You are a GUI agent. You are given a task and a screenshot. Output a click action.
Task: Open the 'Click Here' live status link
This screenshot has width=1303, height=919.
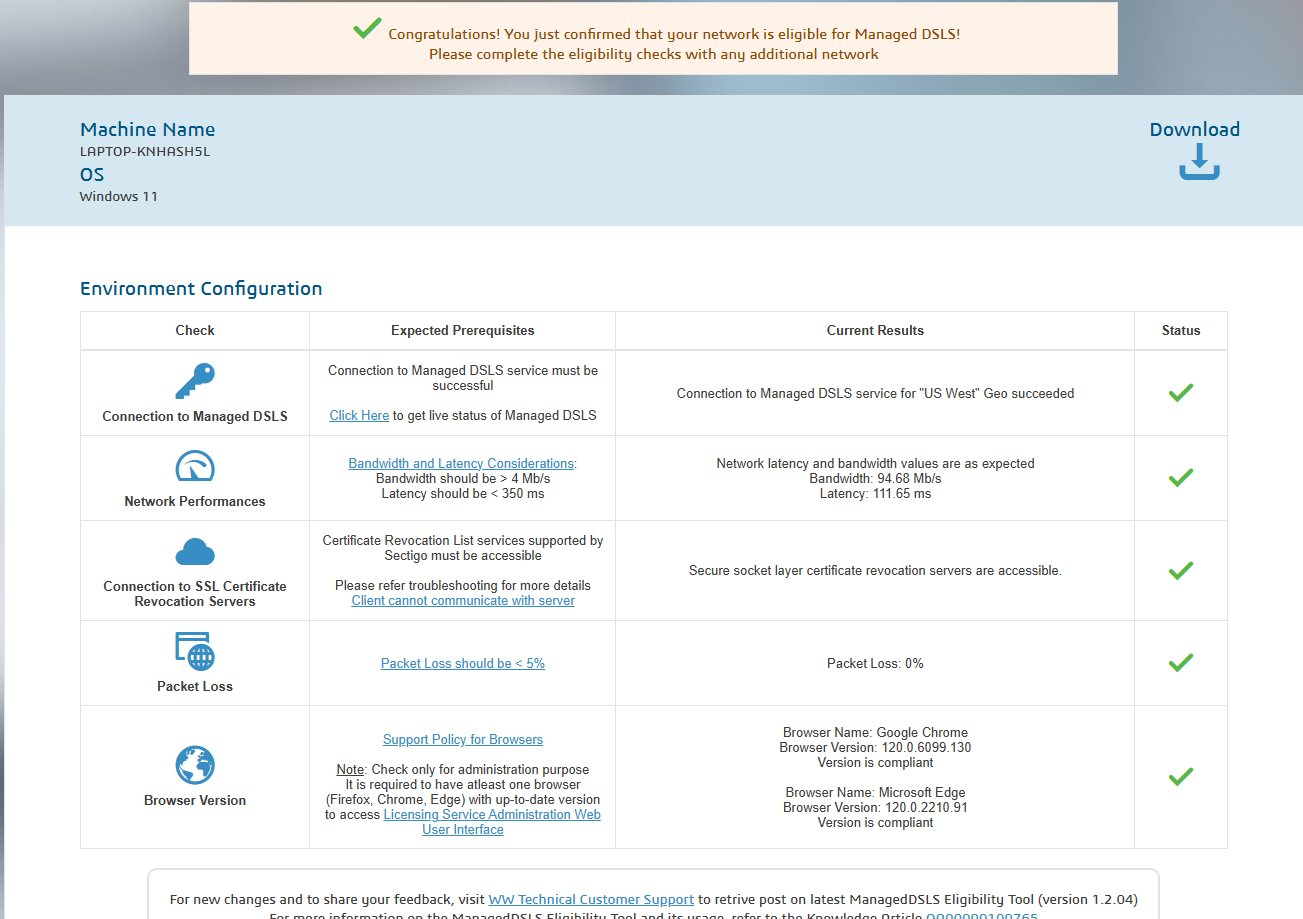tap(359, 415)
